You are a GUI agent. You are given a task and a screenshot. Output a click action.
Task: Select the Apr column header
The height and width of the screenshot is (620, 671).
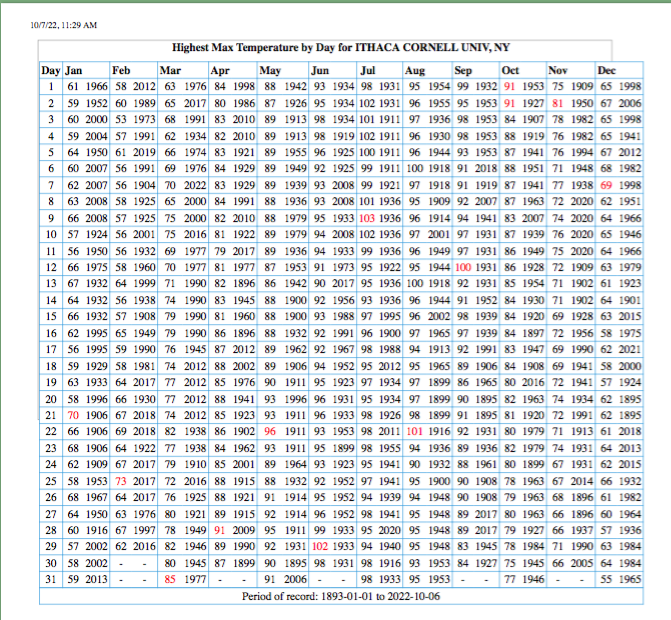pyautogui.click(x=220, y=71)
